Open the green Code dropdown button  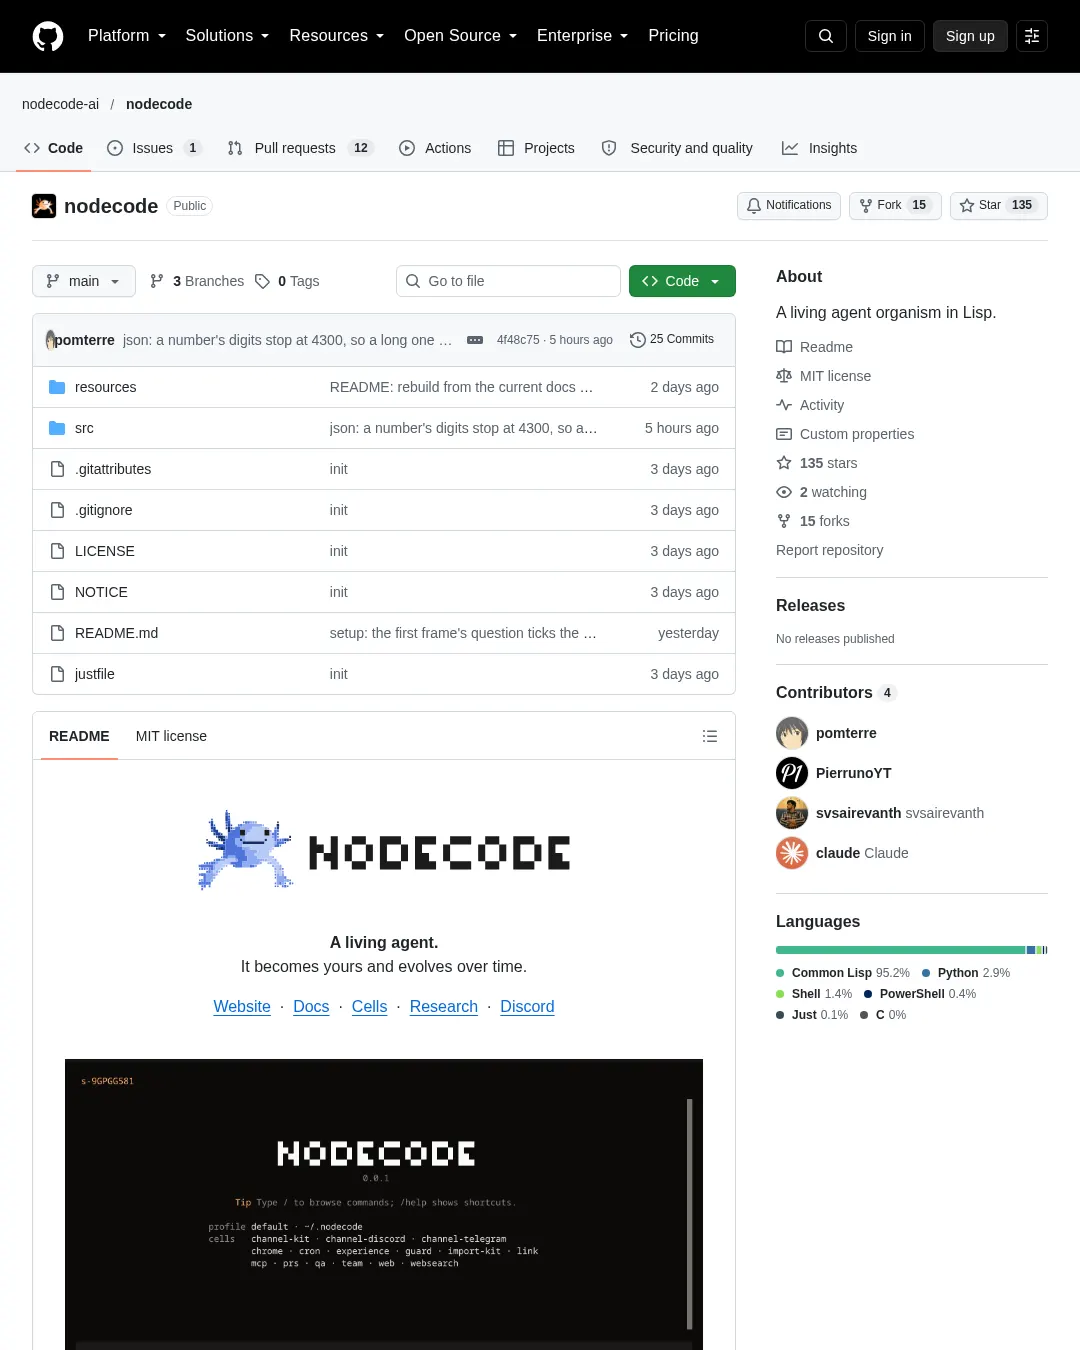tap(682, 281)
